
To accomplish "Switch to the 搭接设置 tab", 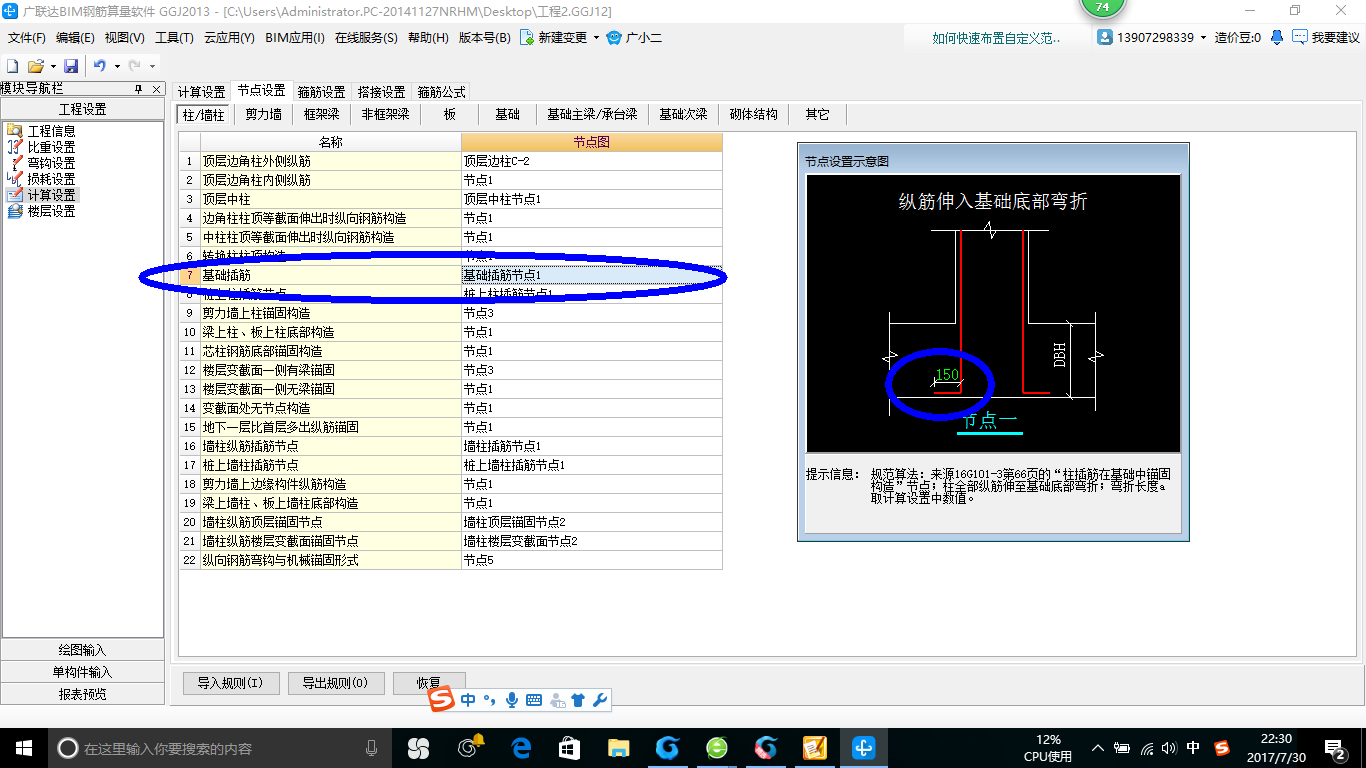I will coord(382,92).
